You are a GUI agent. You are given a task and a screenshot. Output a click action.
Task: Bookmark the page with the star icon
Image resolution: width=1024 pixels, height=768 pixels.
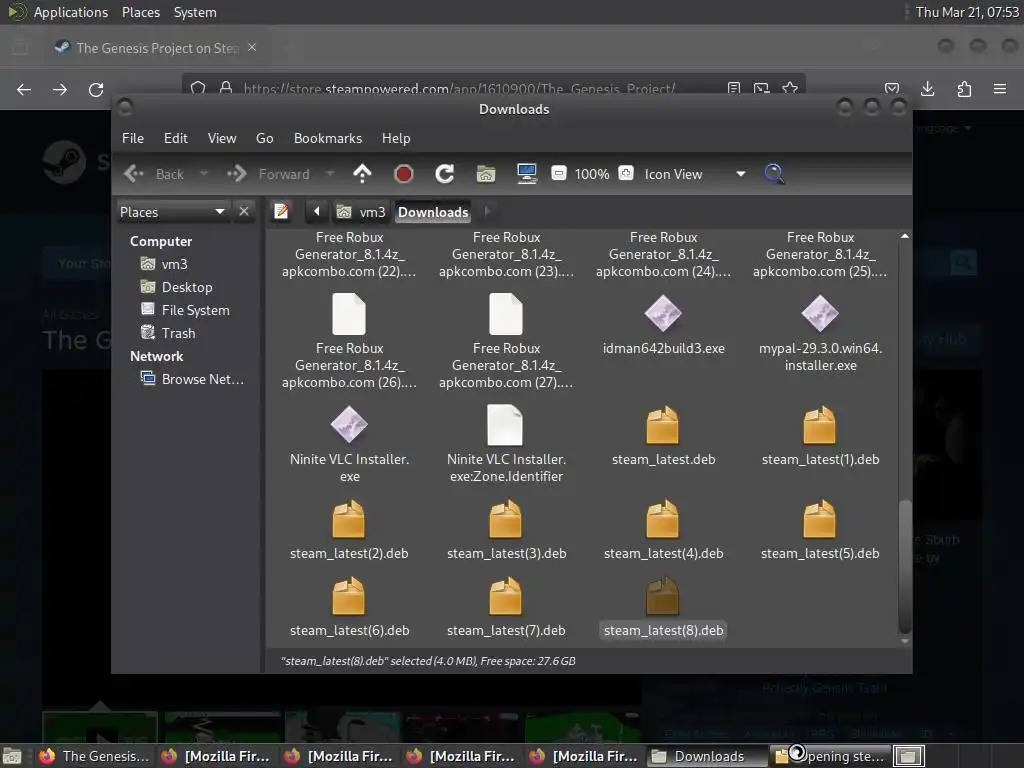click(x=790, y=88)
